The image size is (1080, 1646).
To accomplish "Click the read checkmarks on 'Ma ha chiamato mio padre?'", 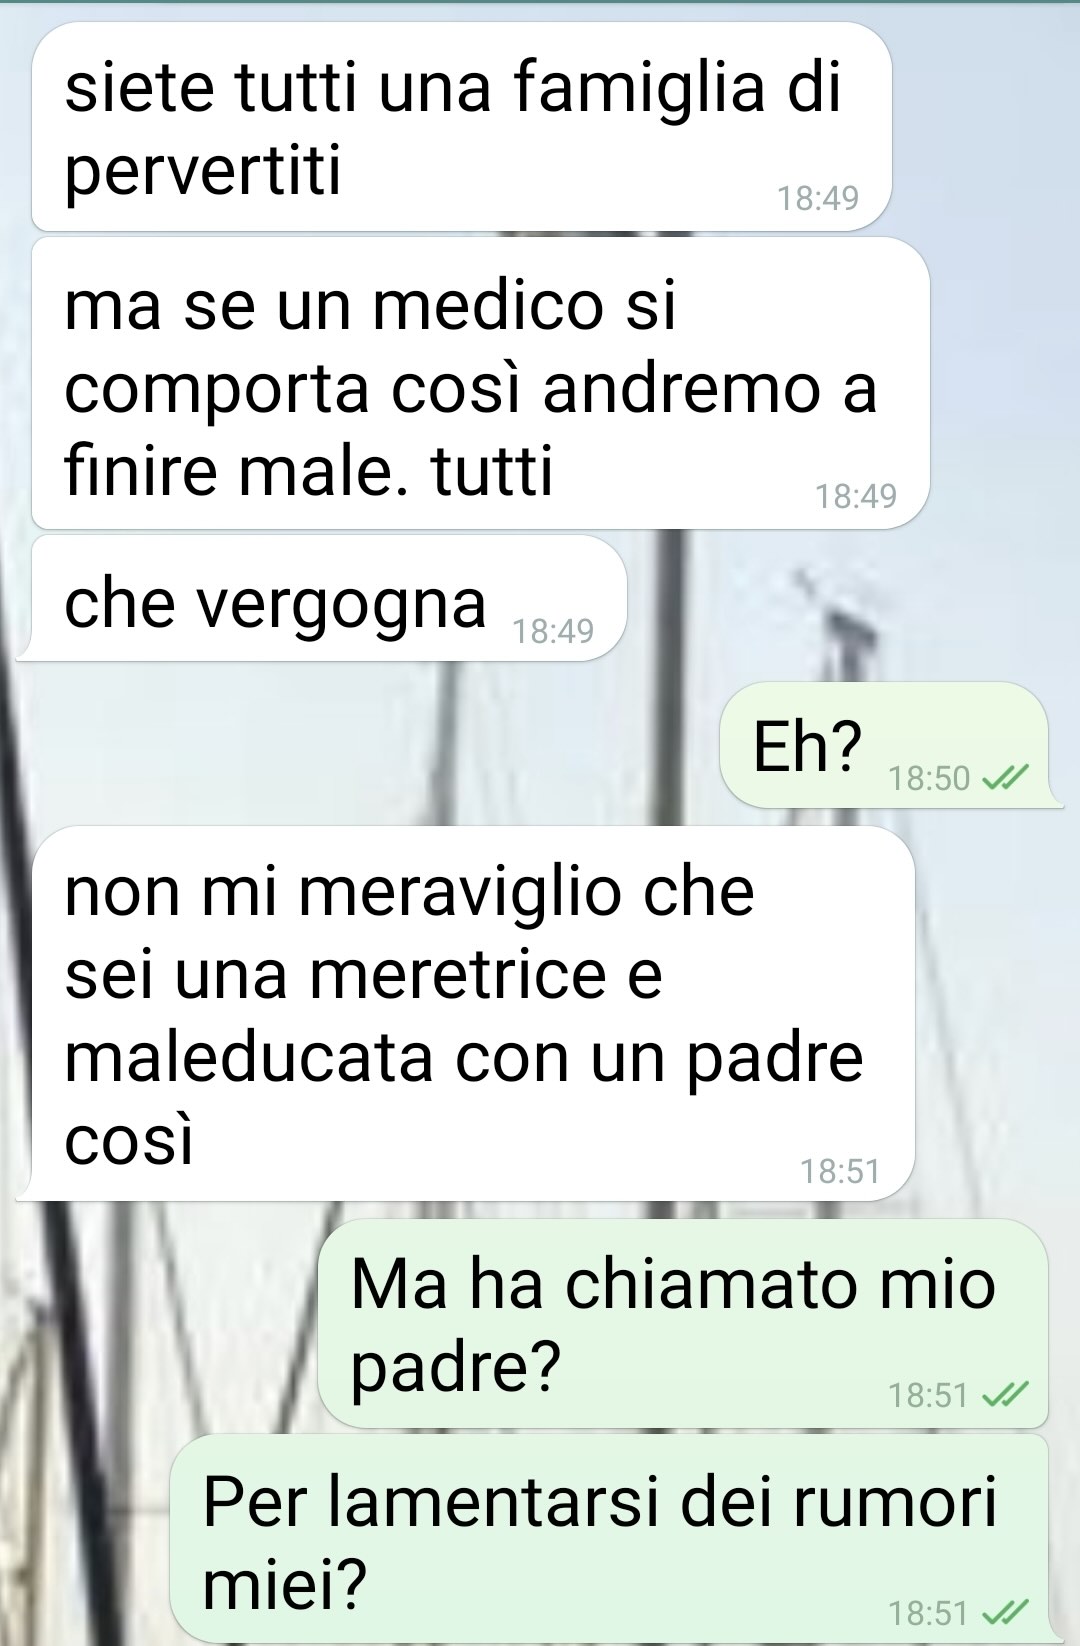I will (x=1006, y=1395).
